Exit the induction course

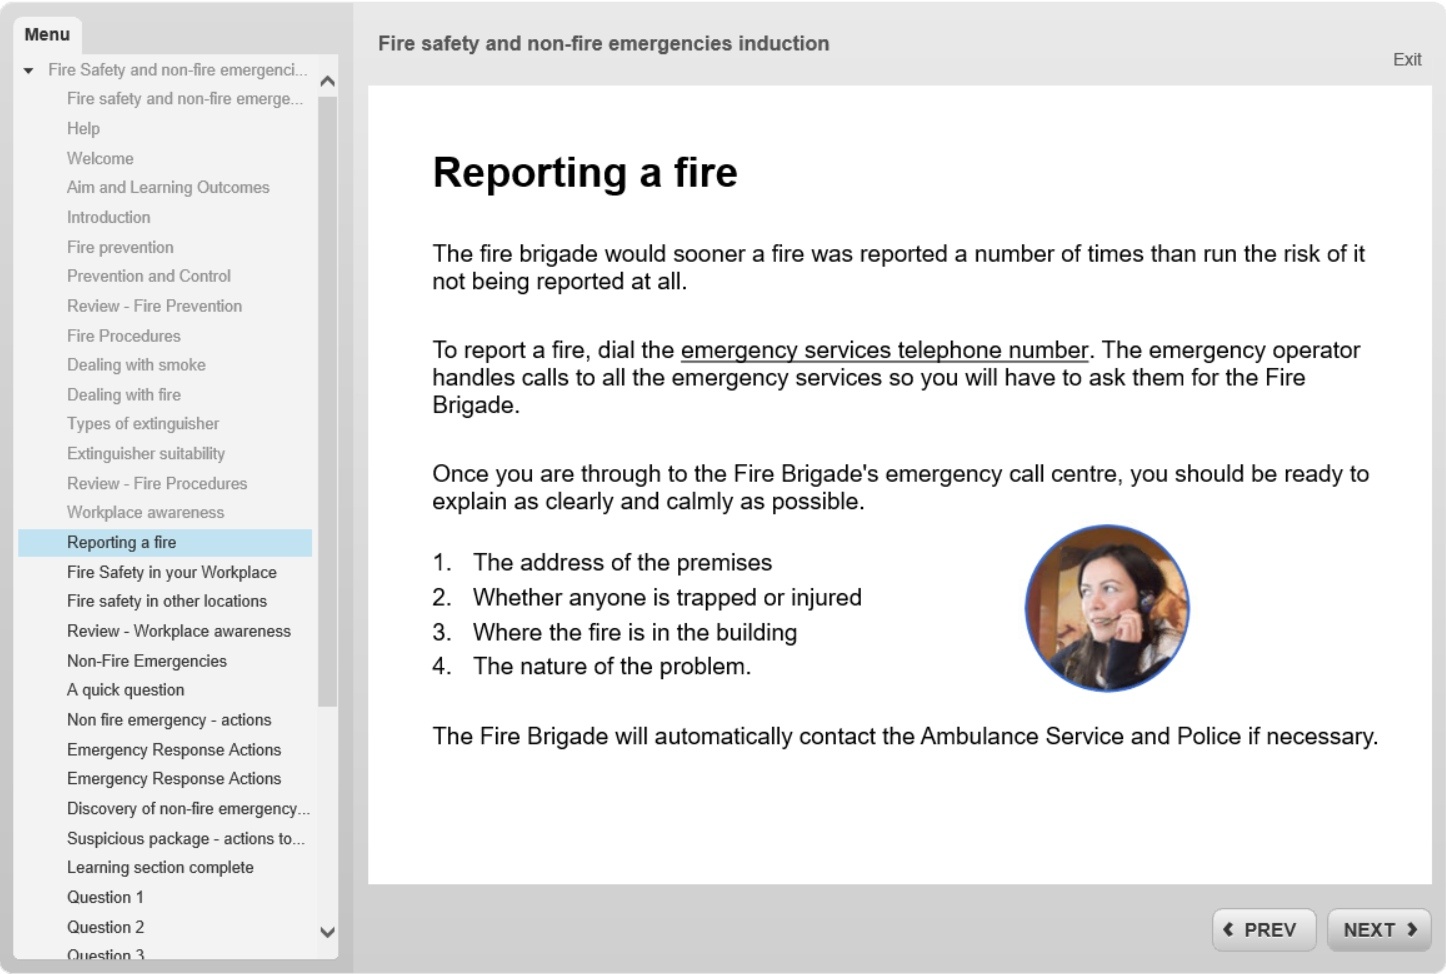point(1406,59)
